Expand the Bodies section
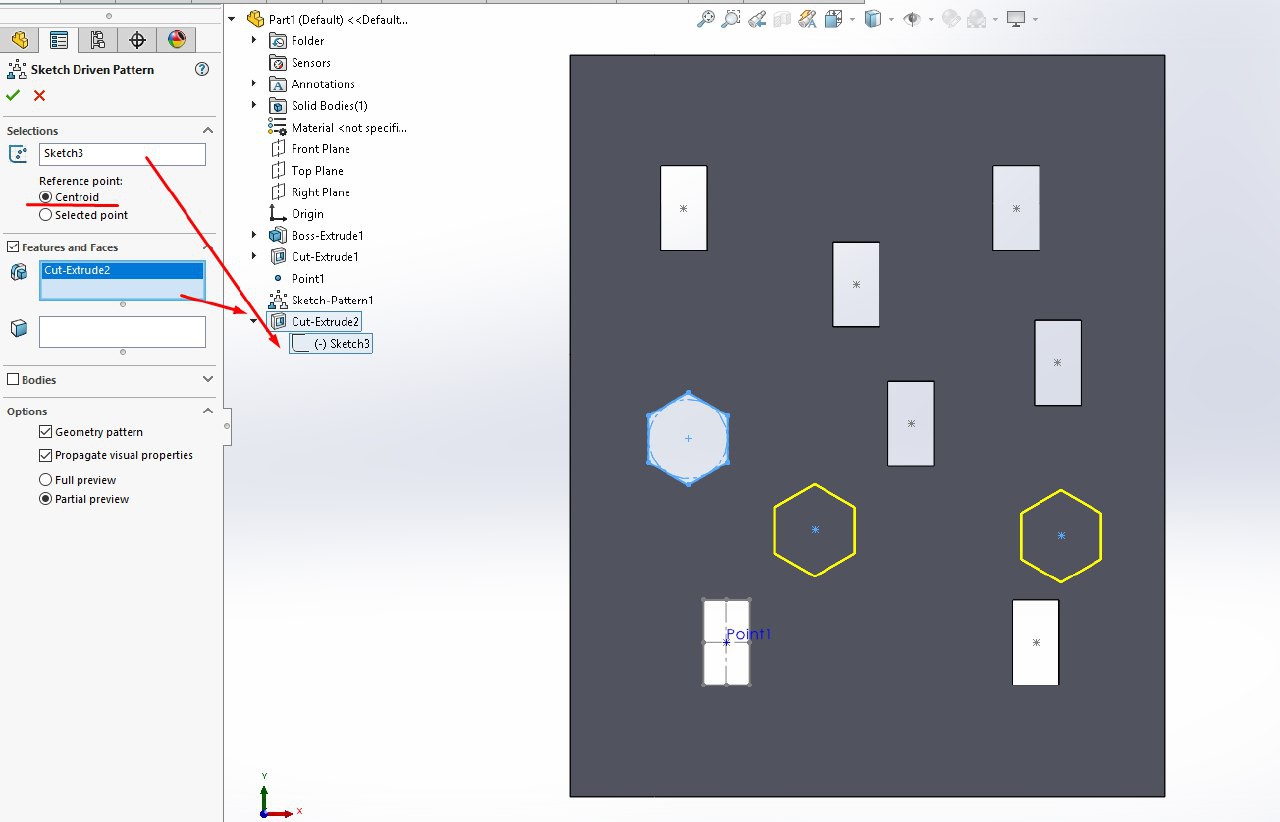 [208, 379]
